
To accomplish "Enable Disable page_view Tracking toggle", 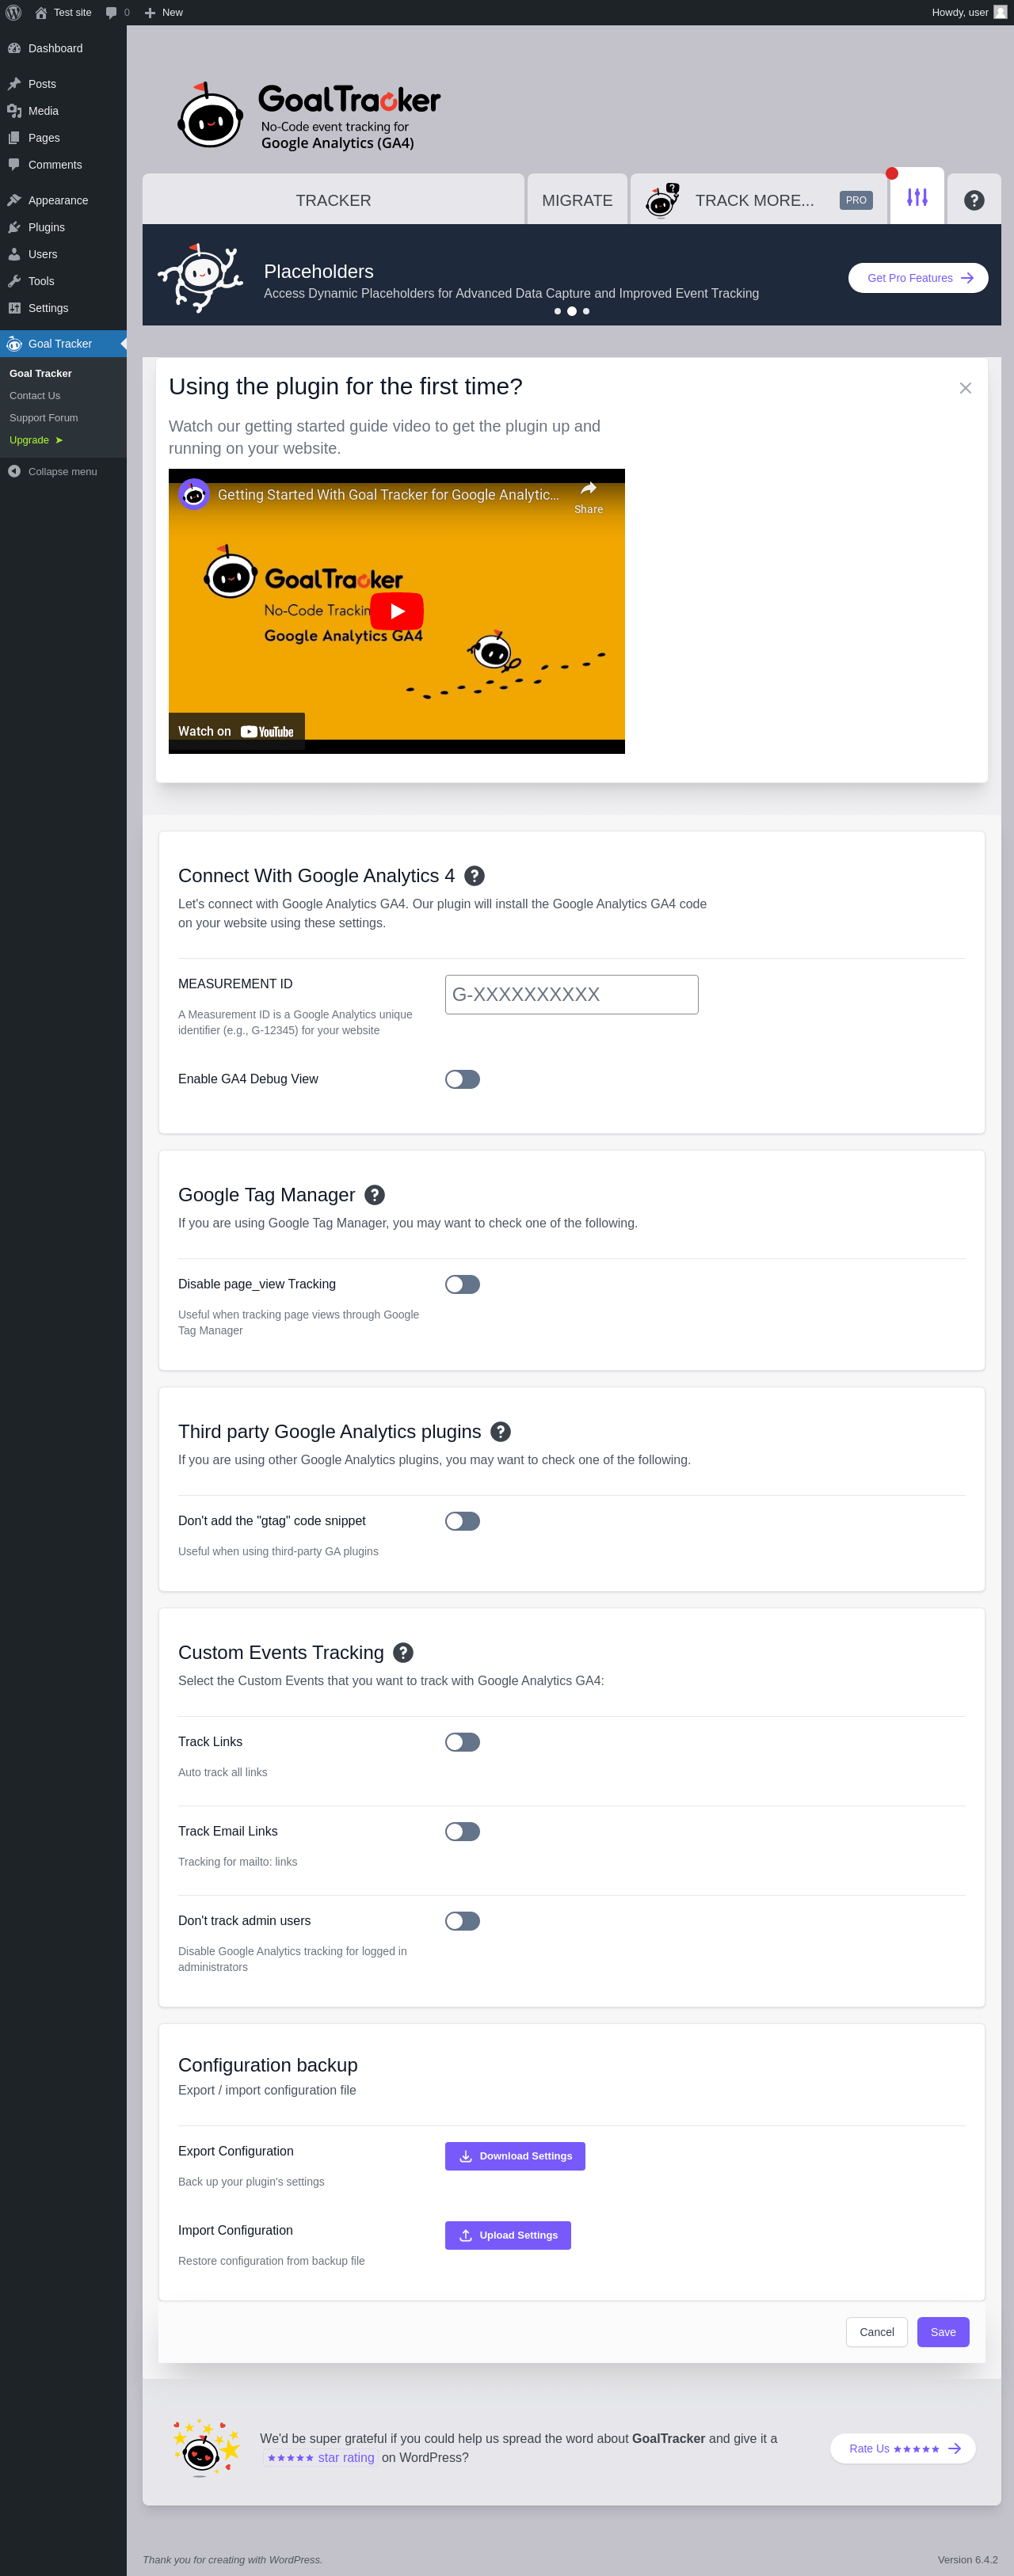I will coord(462,1284).
